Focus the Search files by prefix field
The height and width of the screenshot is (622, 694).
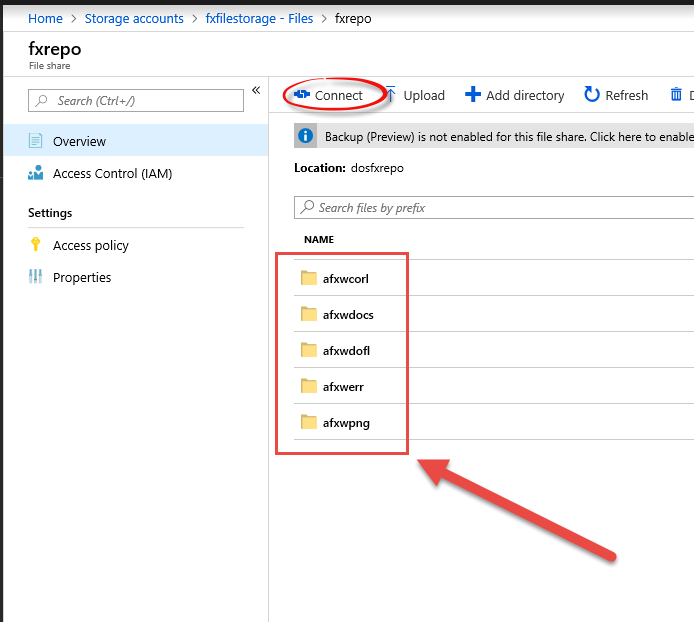point(494,207)
